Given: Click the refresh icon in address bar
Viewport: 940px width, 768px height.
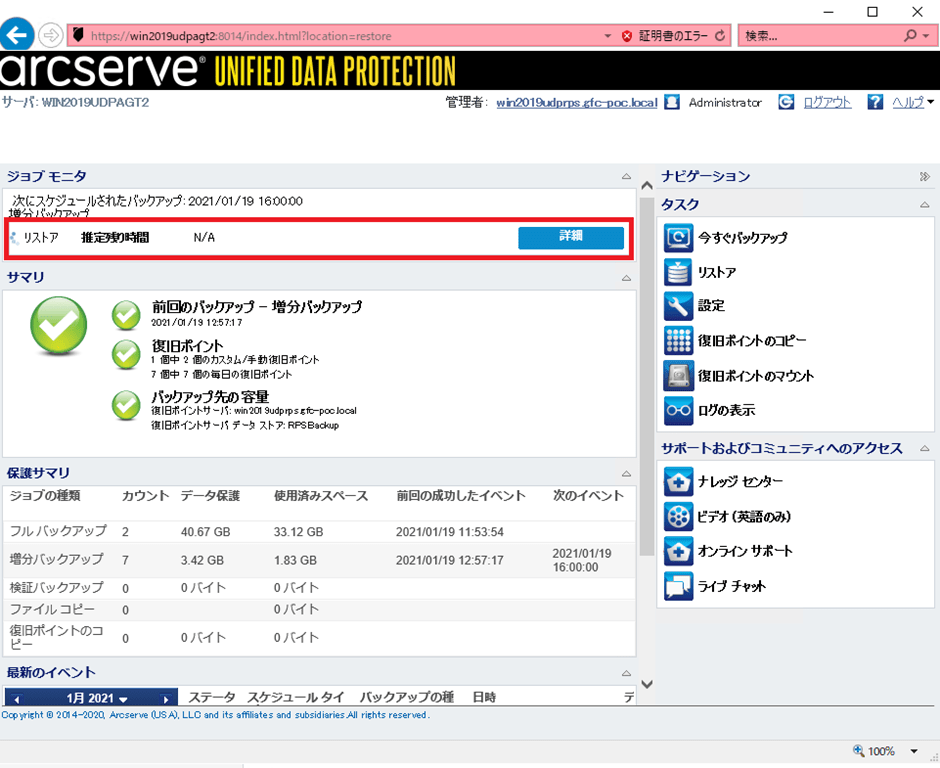Looking at the screenshot, I should pyautogui.click(x=720, y=36).
